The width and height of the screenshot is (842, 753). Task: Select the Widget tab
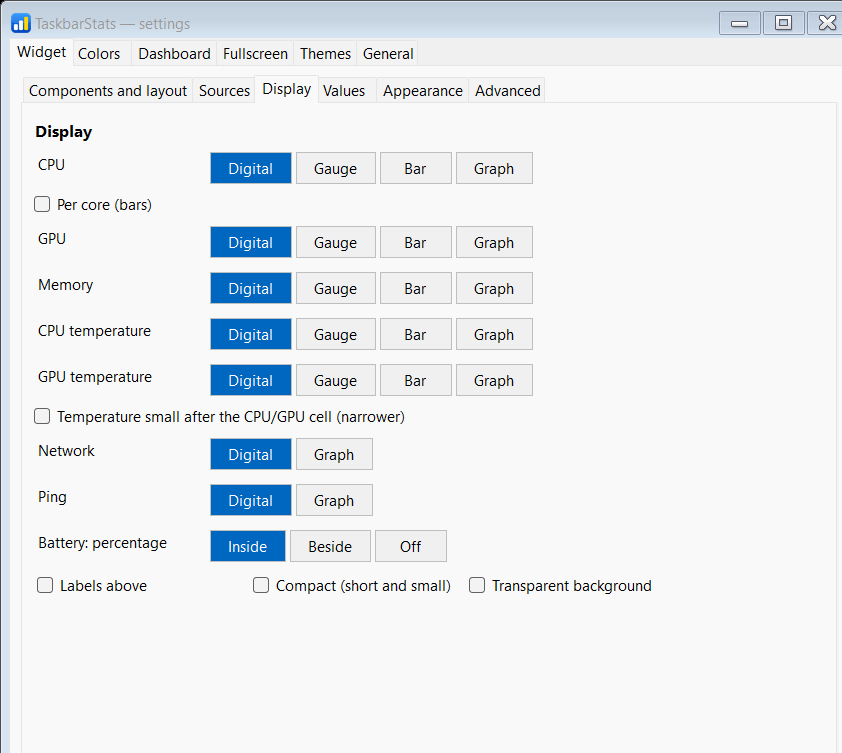tap(41, 52)
